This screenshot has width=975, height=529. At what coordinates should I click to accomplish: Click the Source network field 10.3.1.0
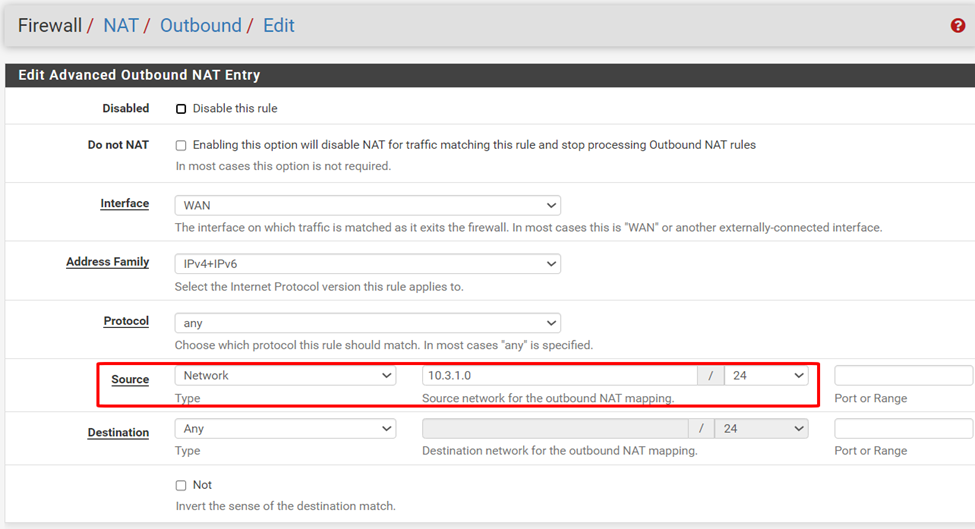(x=559, y=376)
